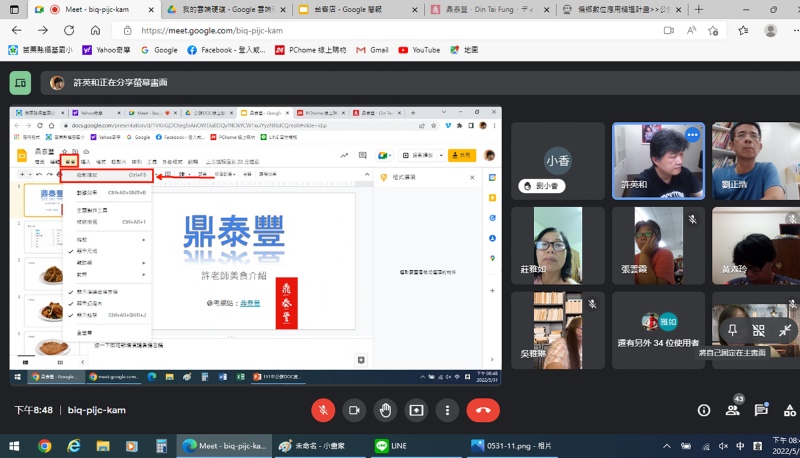
Task: Select the 劉小香 participant tile
Action: [x=558, y=161]
